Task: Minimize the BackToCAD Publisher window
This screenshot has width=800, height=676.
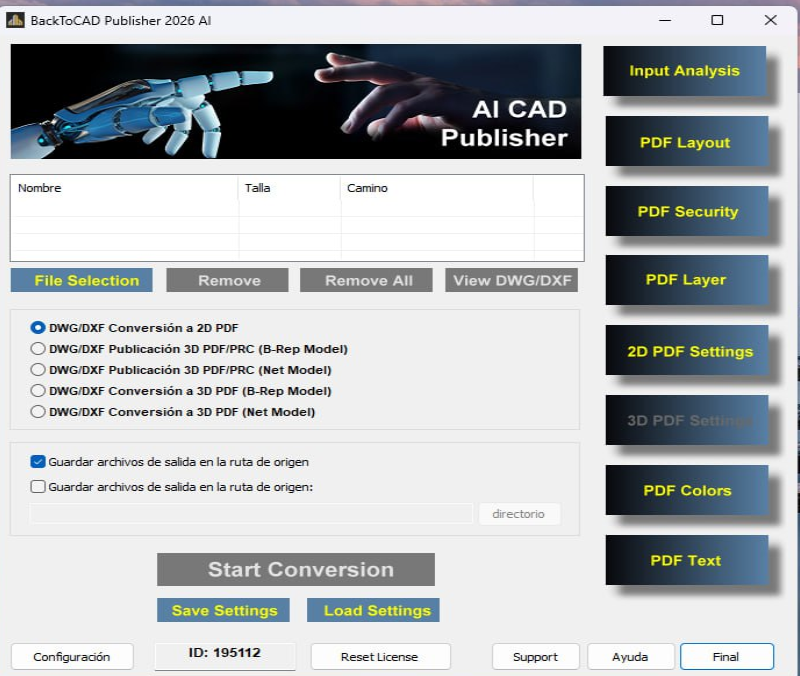Action: click(665, 20)
